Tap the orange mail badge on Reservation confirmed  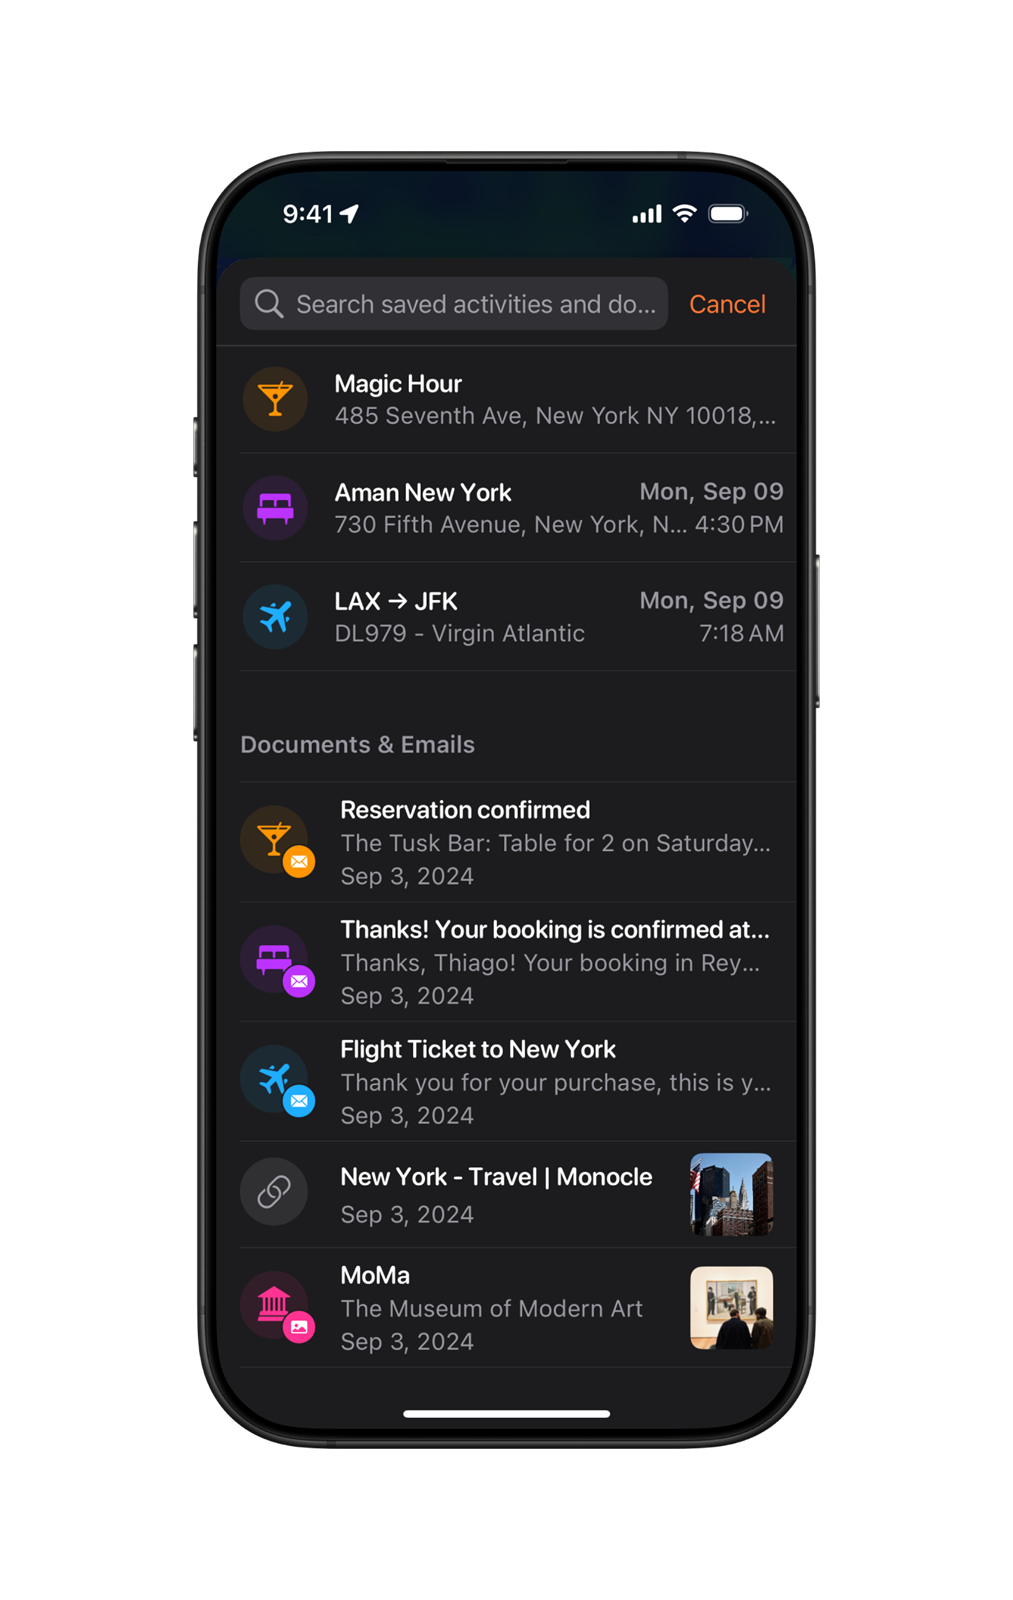[x=299, y=861]
